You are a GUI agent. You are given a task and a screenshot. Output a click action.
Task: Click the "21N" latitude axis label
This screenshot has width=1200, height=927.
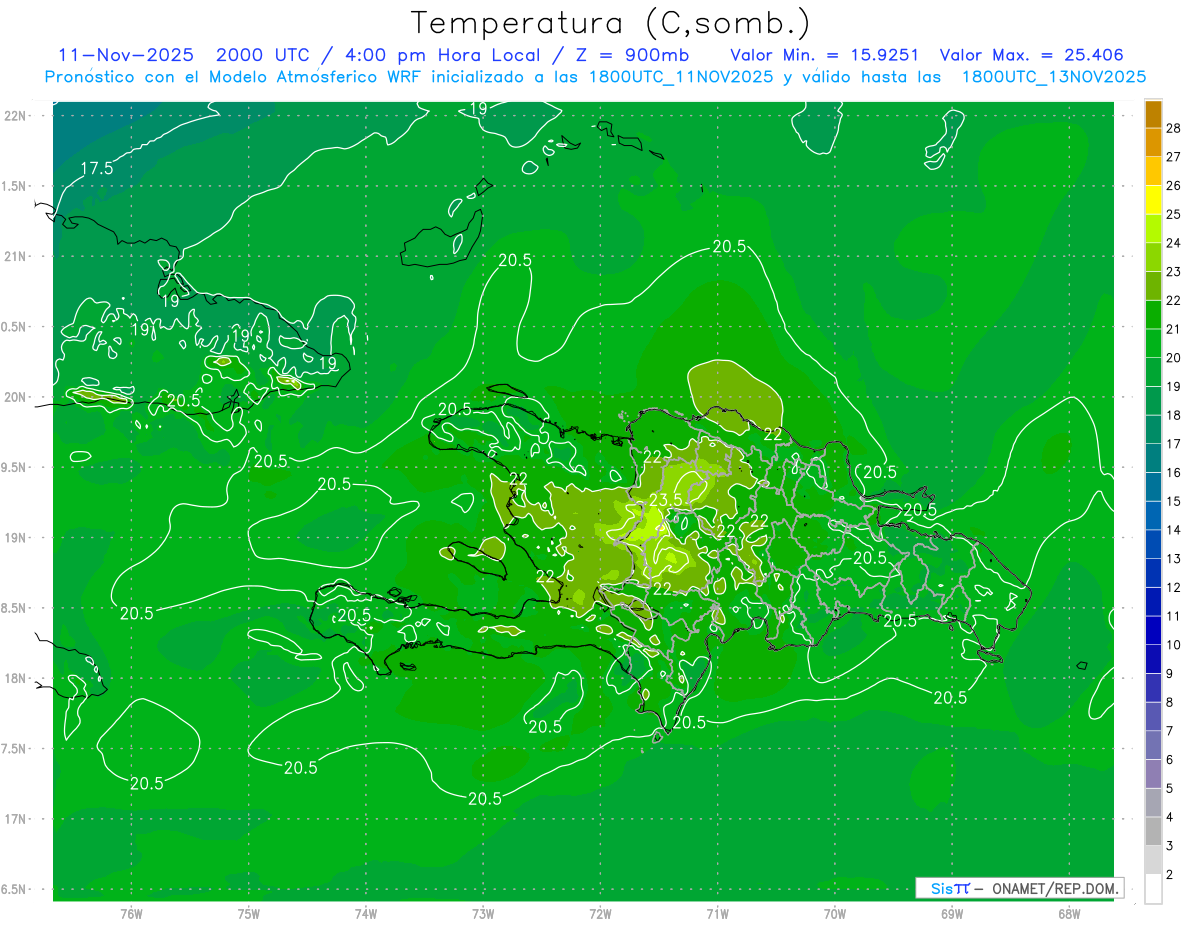click(15, 257)
